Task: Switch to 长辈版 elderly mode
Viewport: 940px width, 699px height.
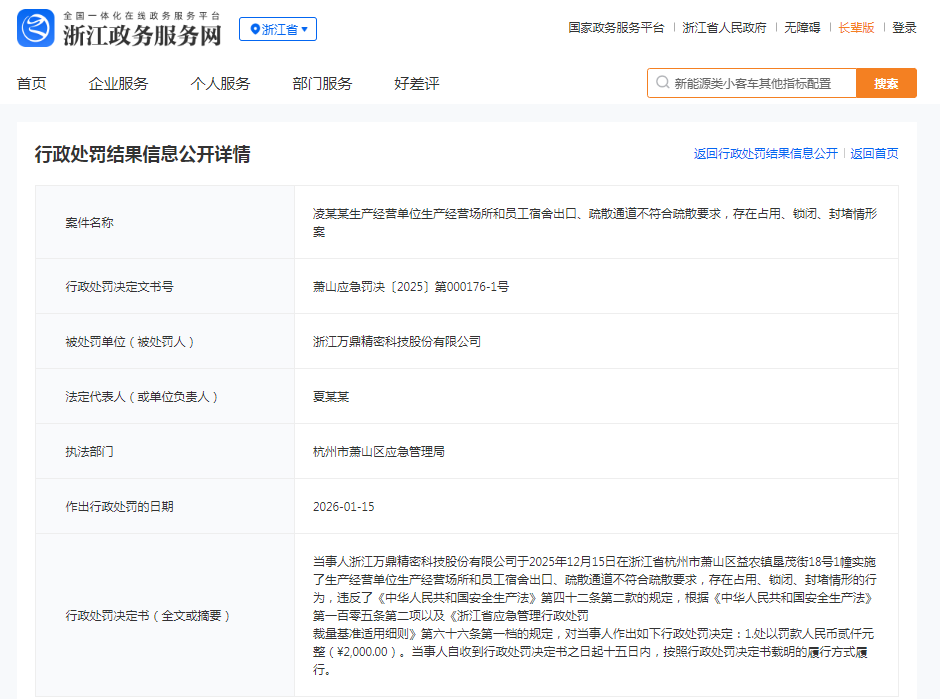Action: coord(852,28)
